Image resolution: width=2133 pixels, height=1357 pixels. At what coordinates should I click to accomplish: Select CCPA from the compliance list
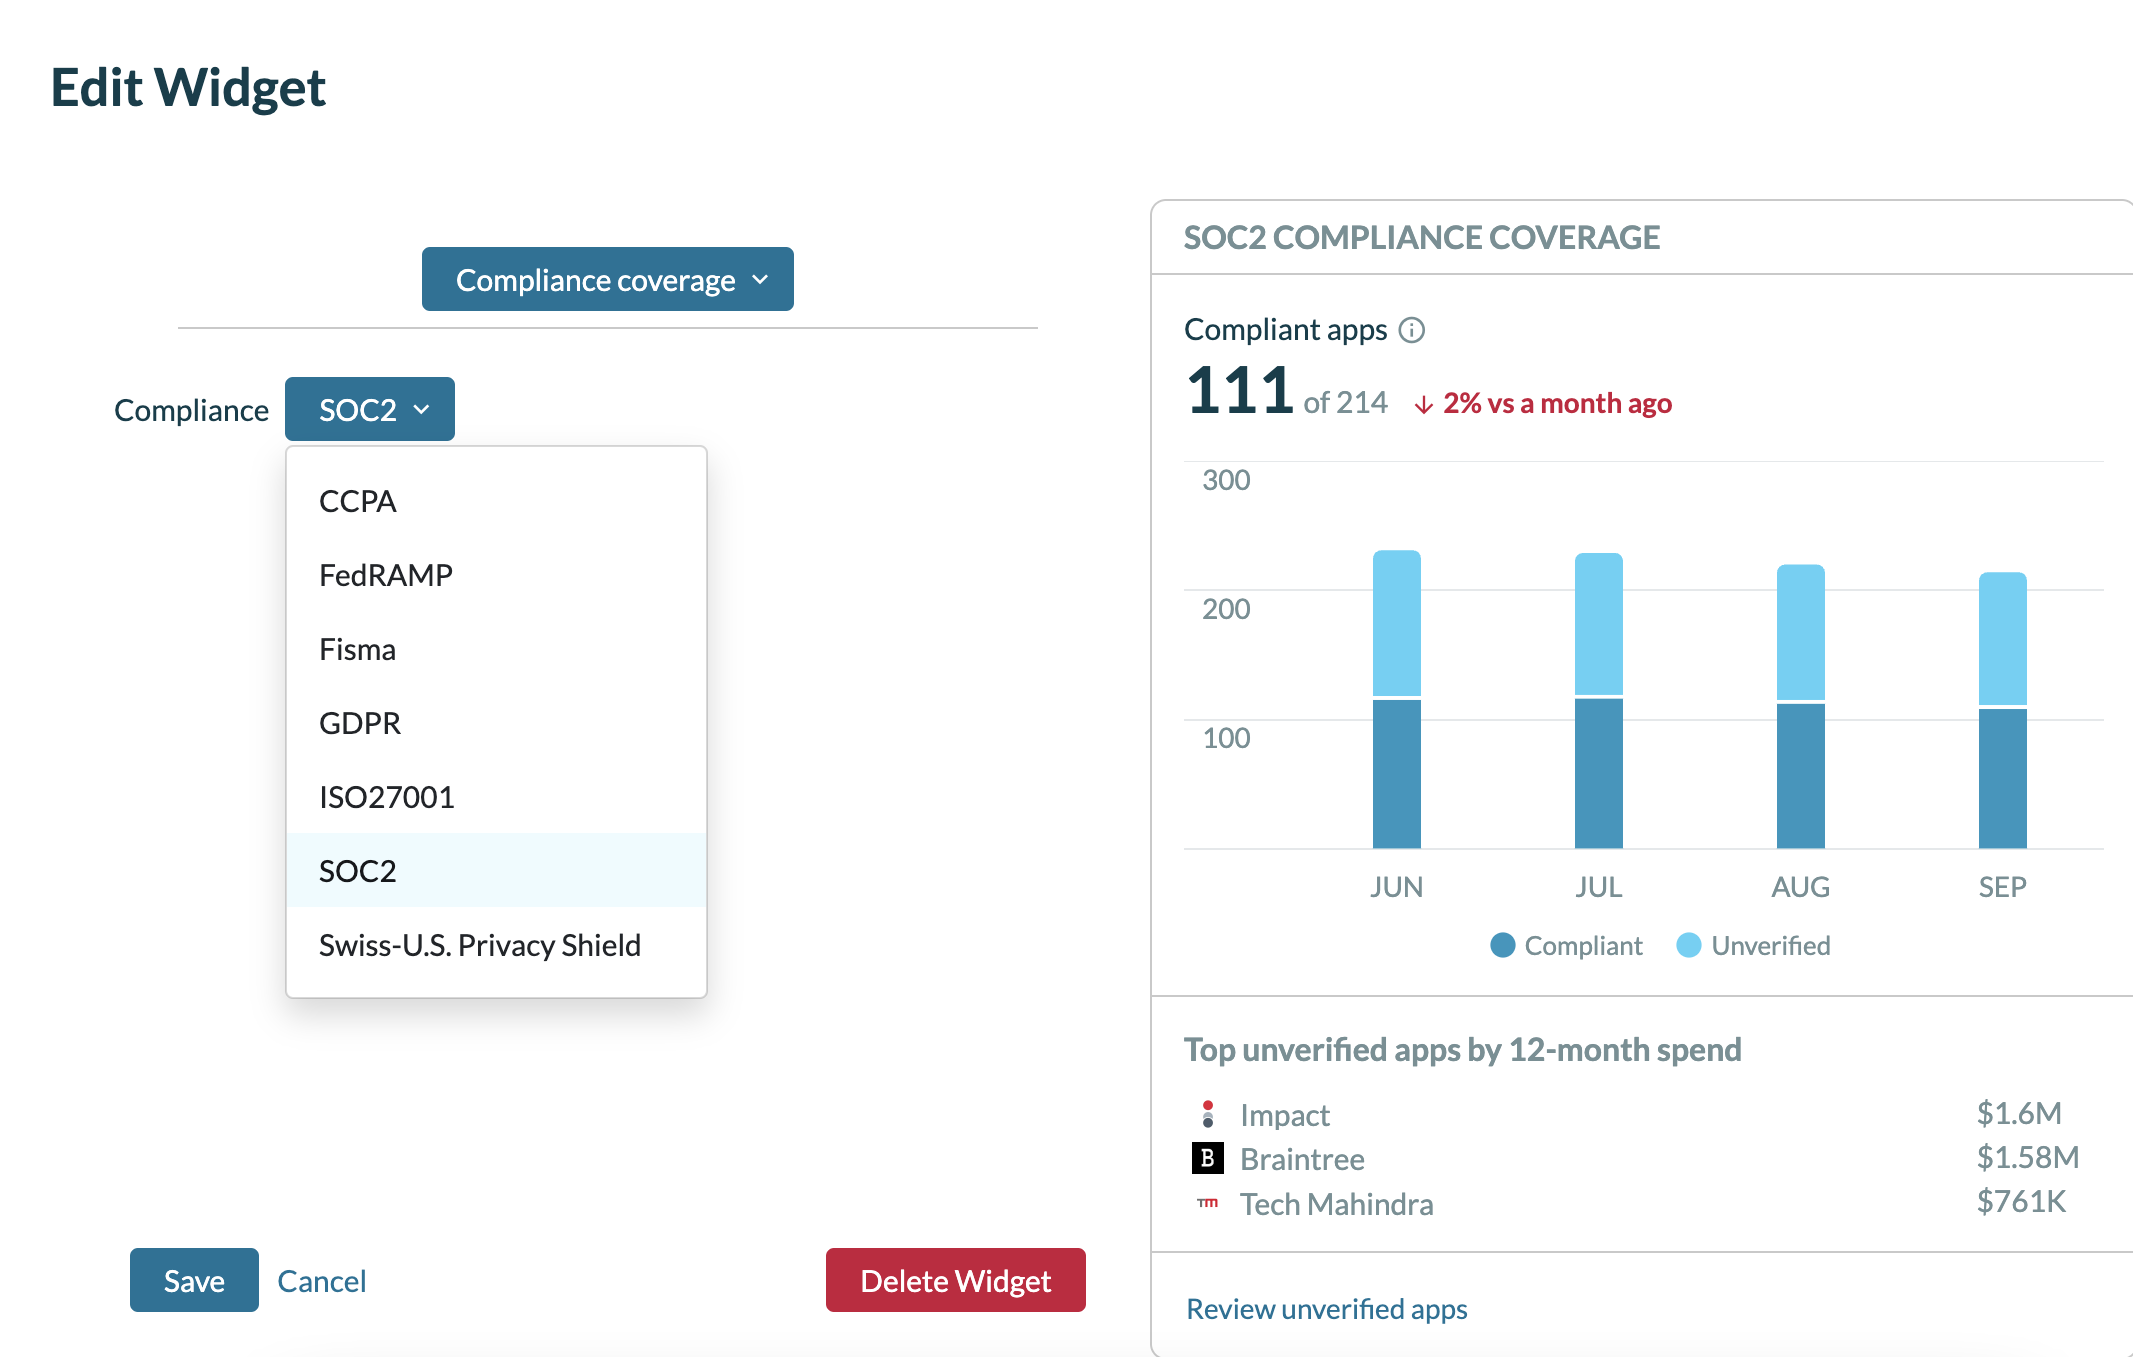click(x=358, y=501)
